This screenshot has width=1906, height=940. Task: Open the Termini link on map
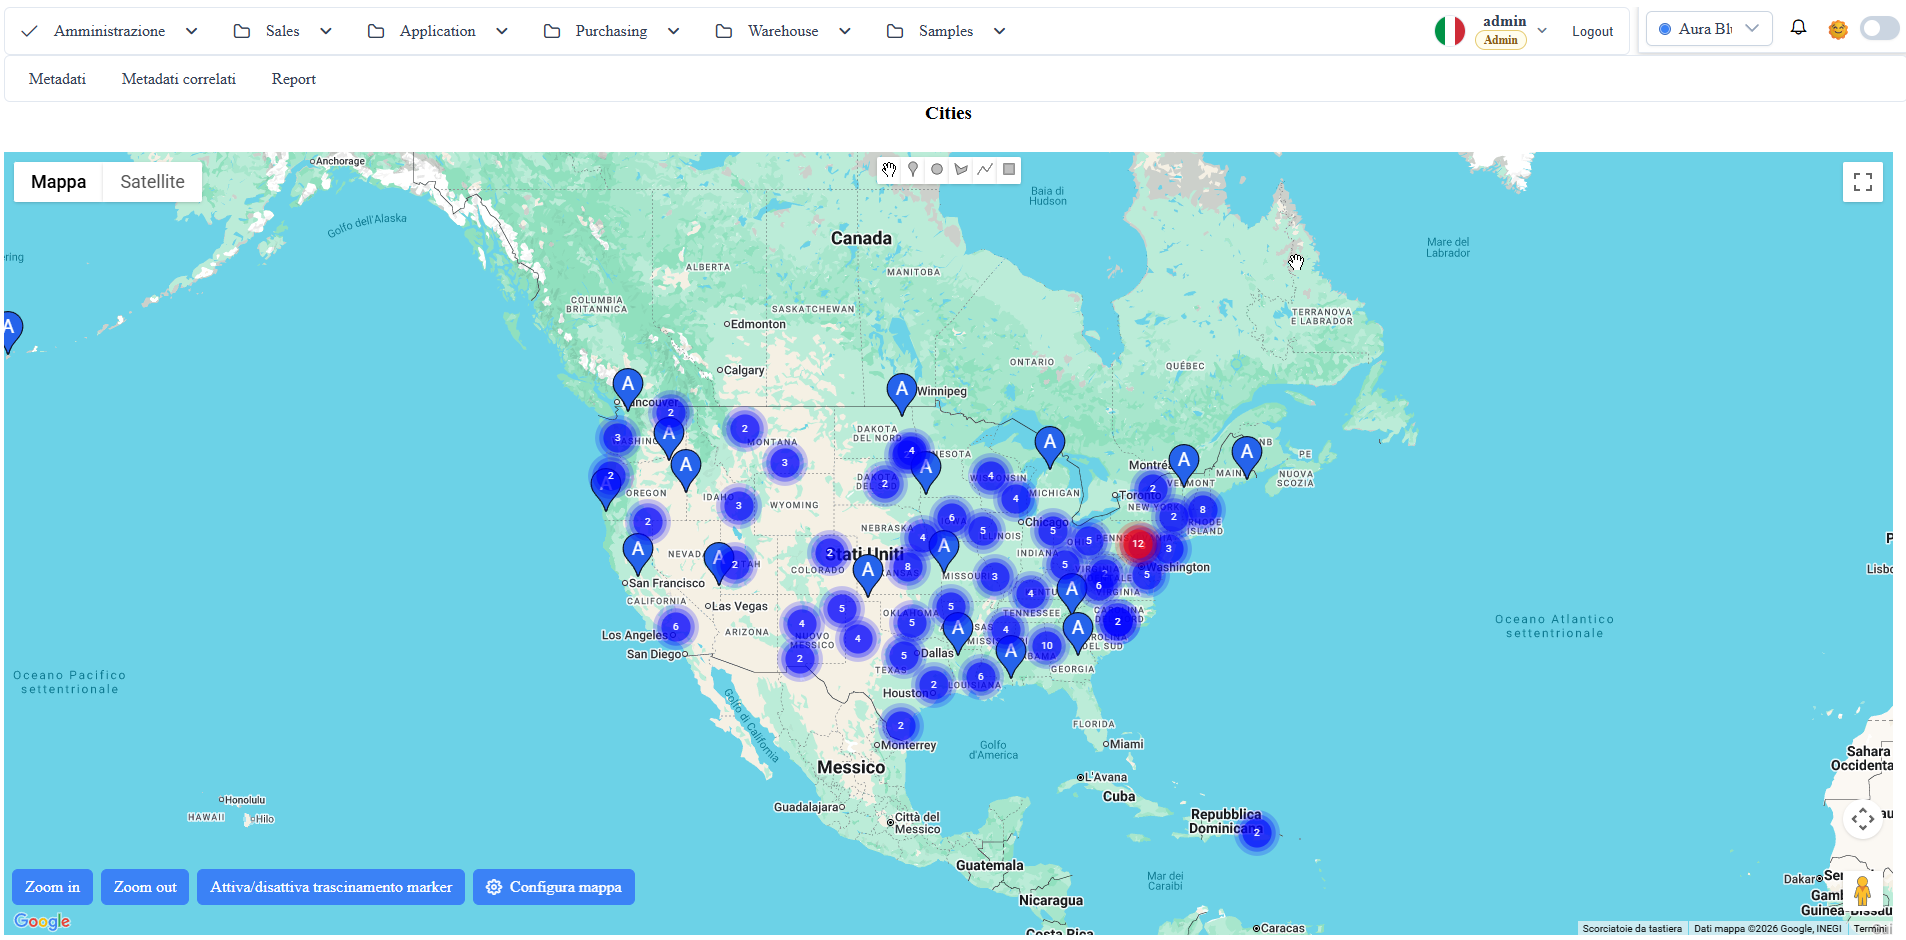click(1869, 929)
